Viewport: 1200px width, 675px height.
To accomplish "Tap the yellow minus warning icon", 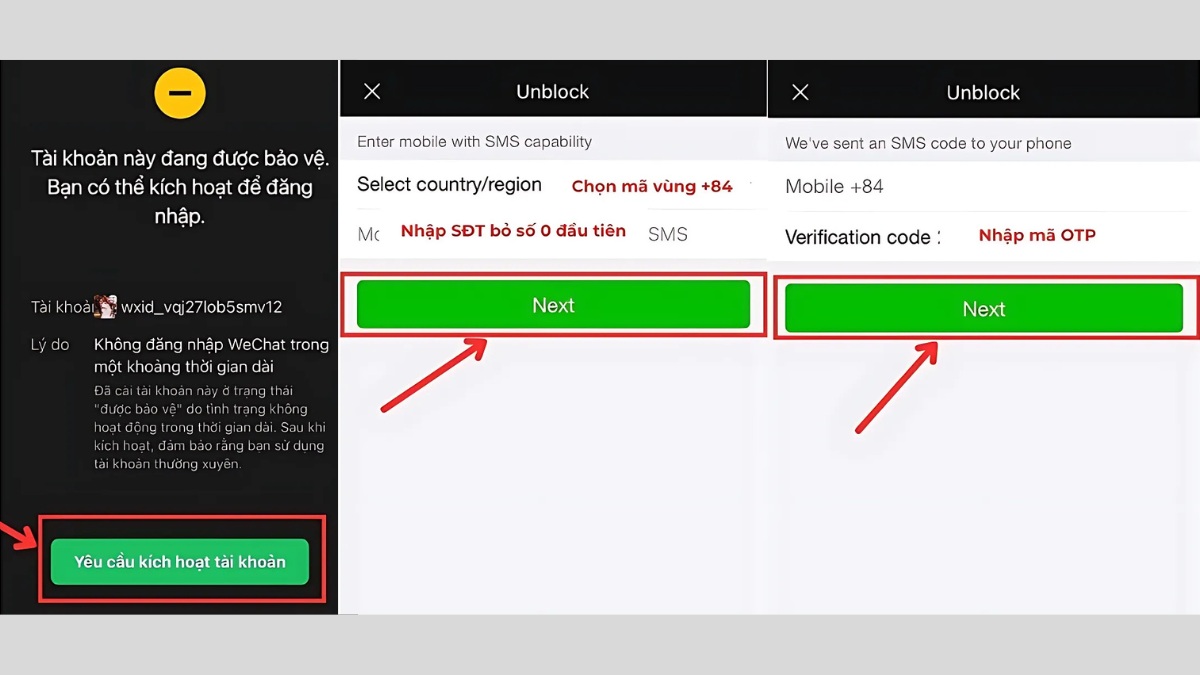I will pos(180,94).
